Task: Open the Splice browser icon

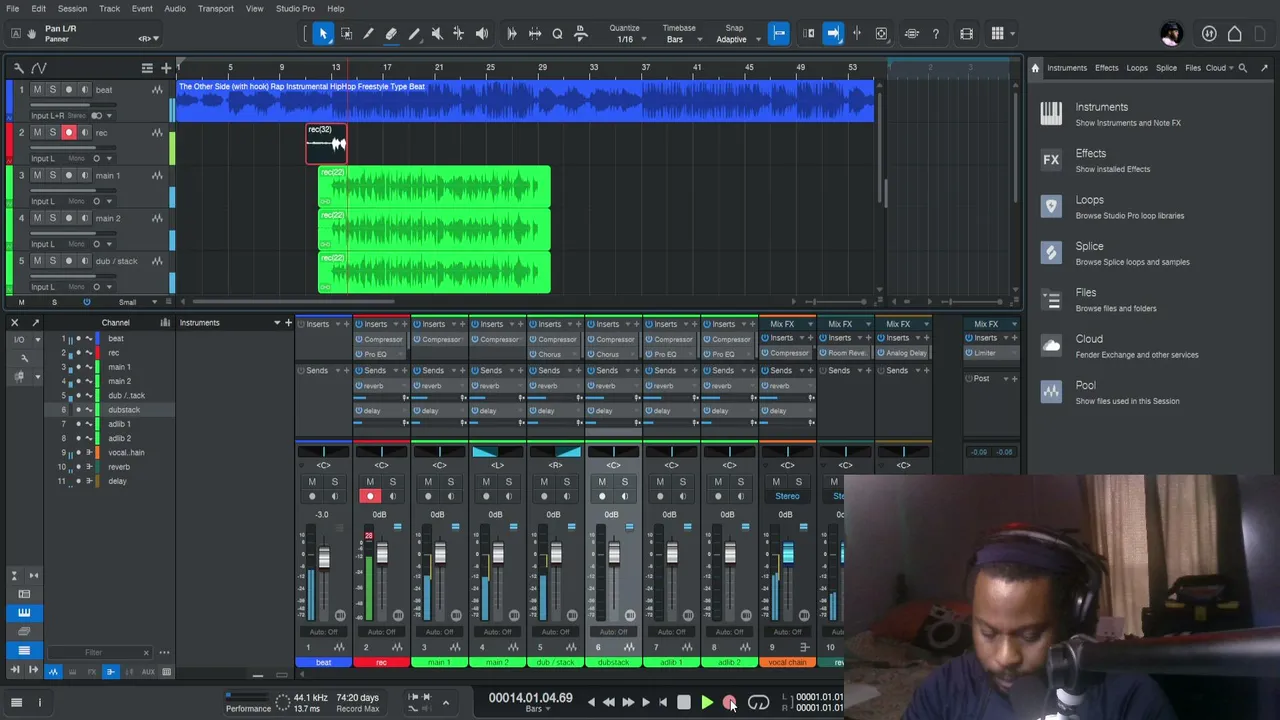Action: click(x=1051, y=253)
